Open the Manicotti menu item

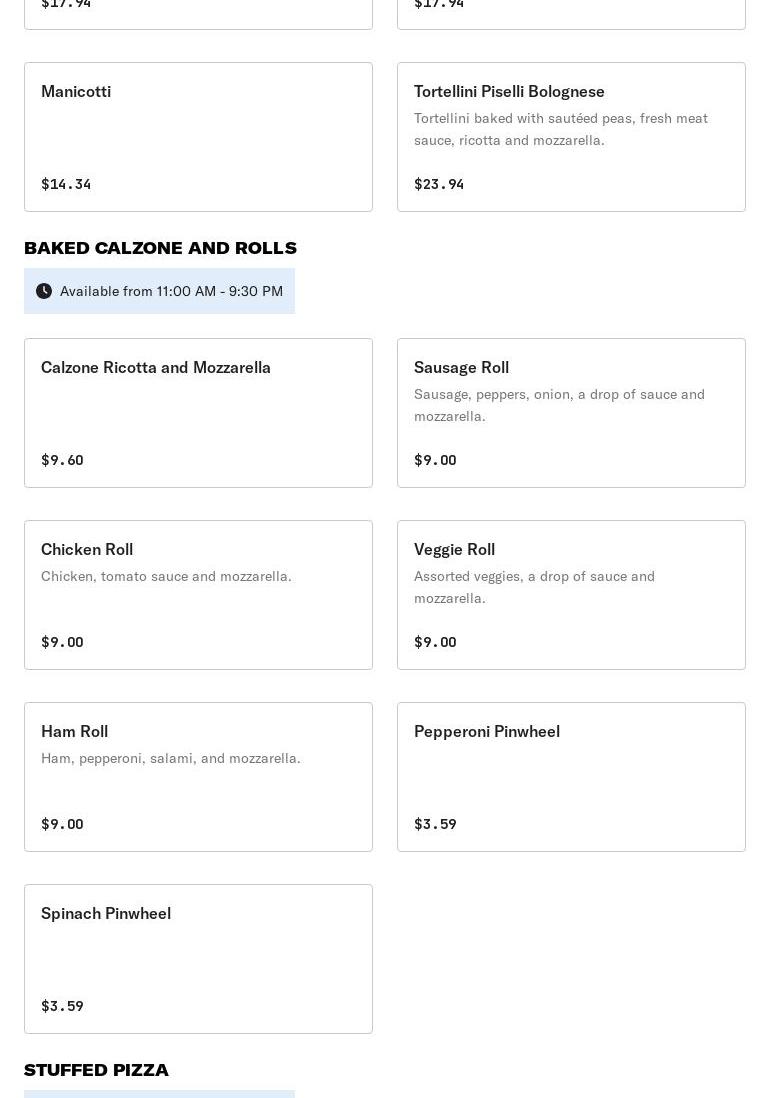198,137
